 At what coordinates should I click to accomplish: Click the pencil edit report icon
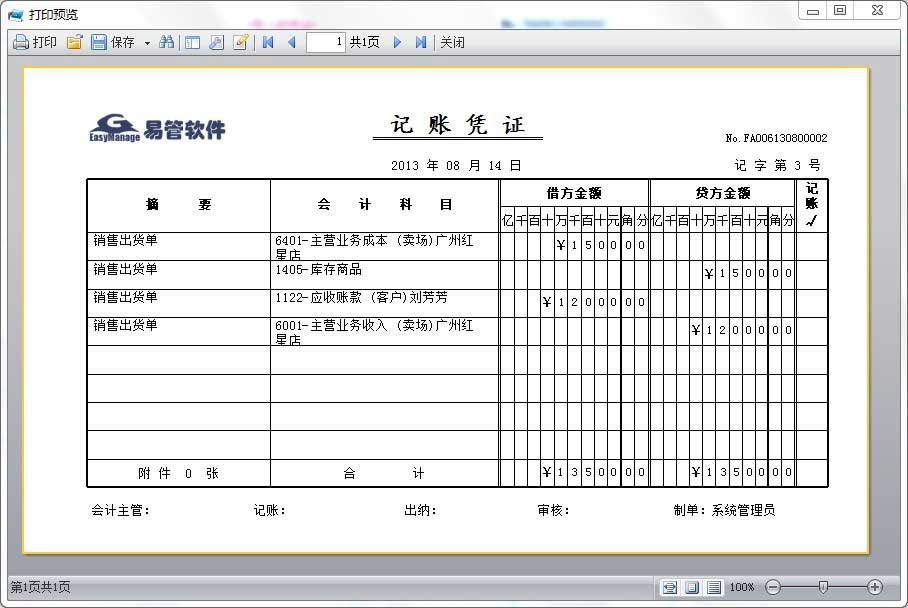241,42
